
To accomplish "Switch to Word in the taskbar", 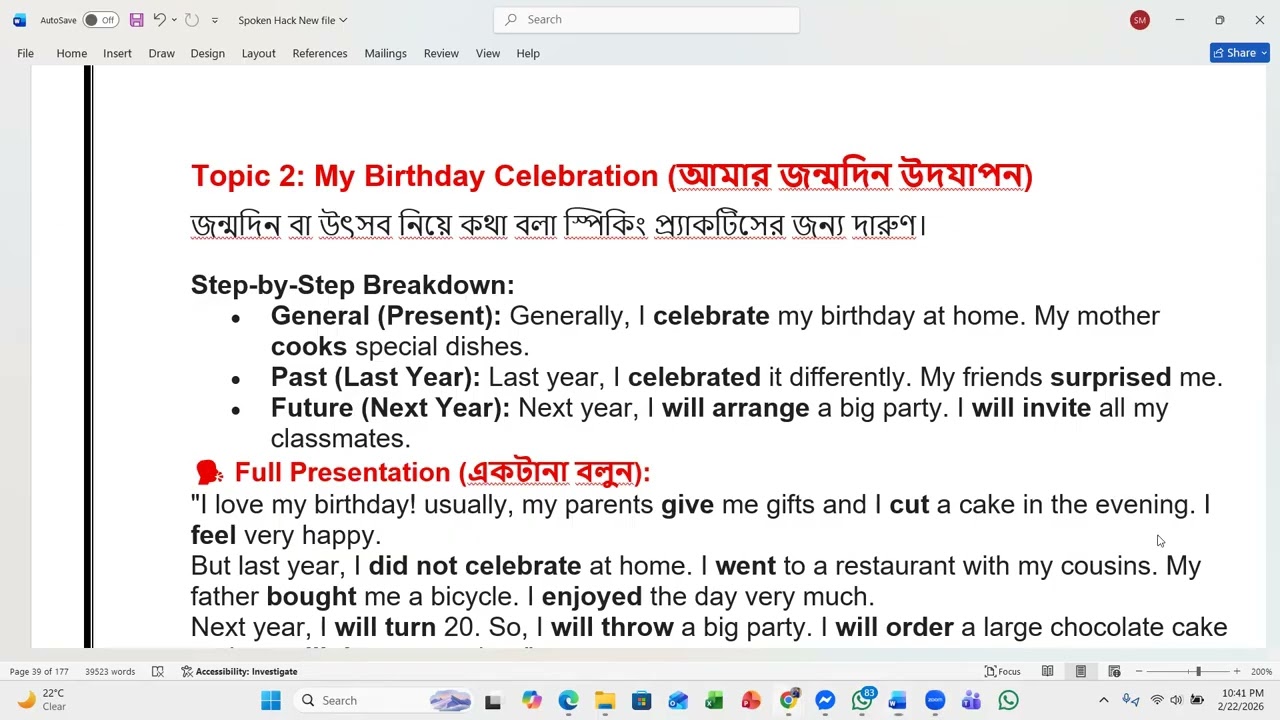I will point(897,701).
